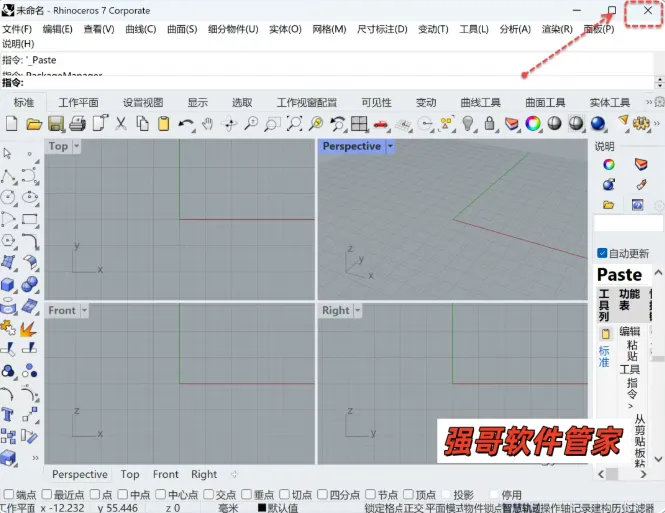Expand more toolbar tabs with » chevron
Screen dimensions: 665x513
649,102
